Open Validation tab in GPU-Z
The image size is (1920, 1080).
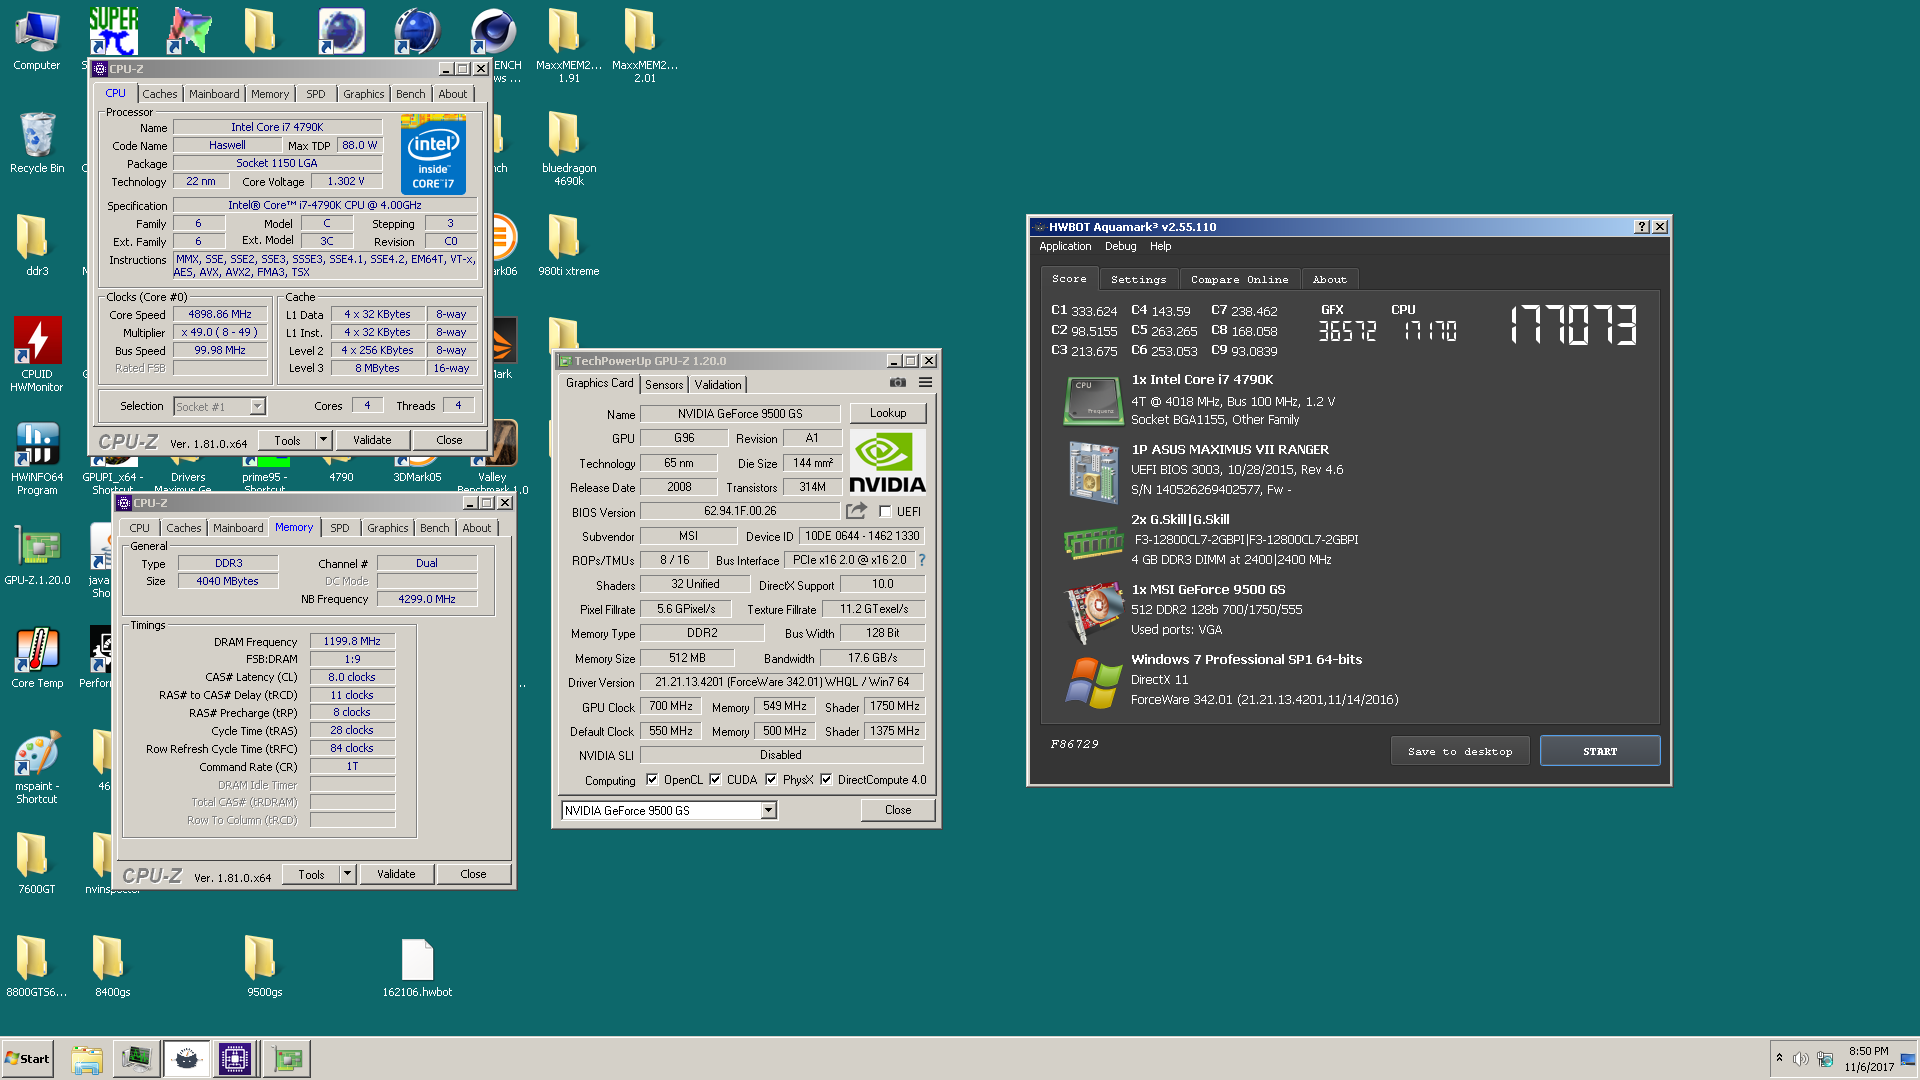point(718,385)
